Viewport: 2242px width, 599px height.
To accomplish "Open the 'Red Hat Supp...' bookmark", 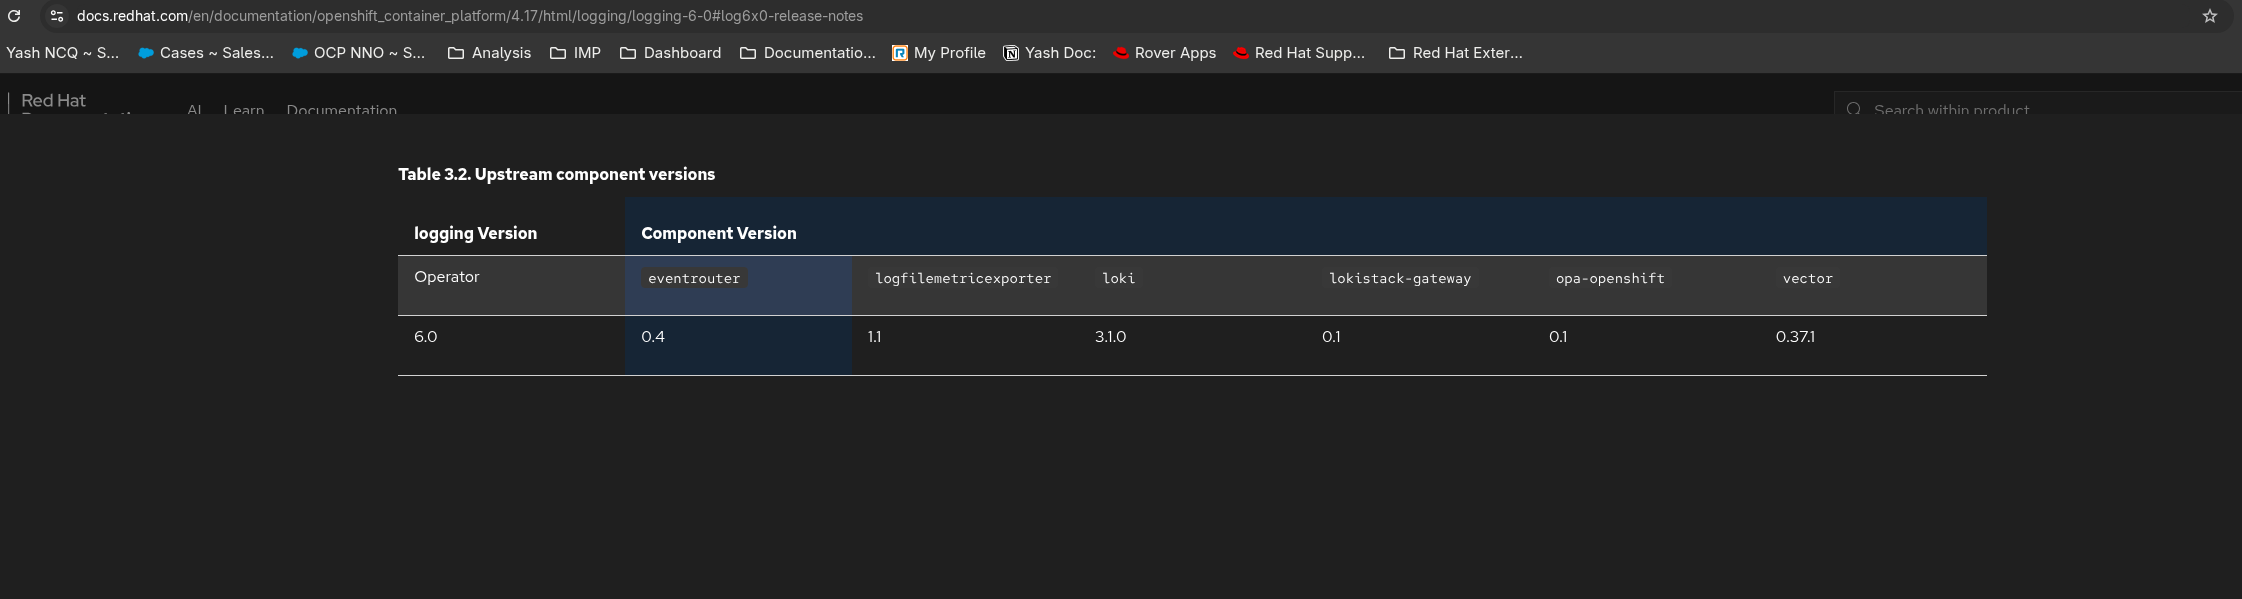I will [x=1299, y=53].
